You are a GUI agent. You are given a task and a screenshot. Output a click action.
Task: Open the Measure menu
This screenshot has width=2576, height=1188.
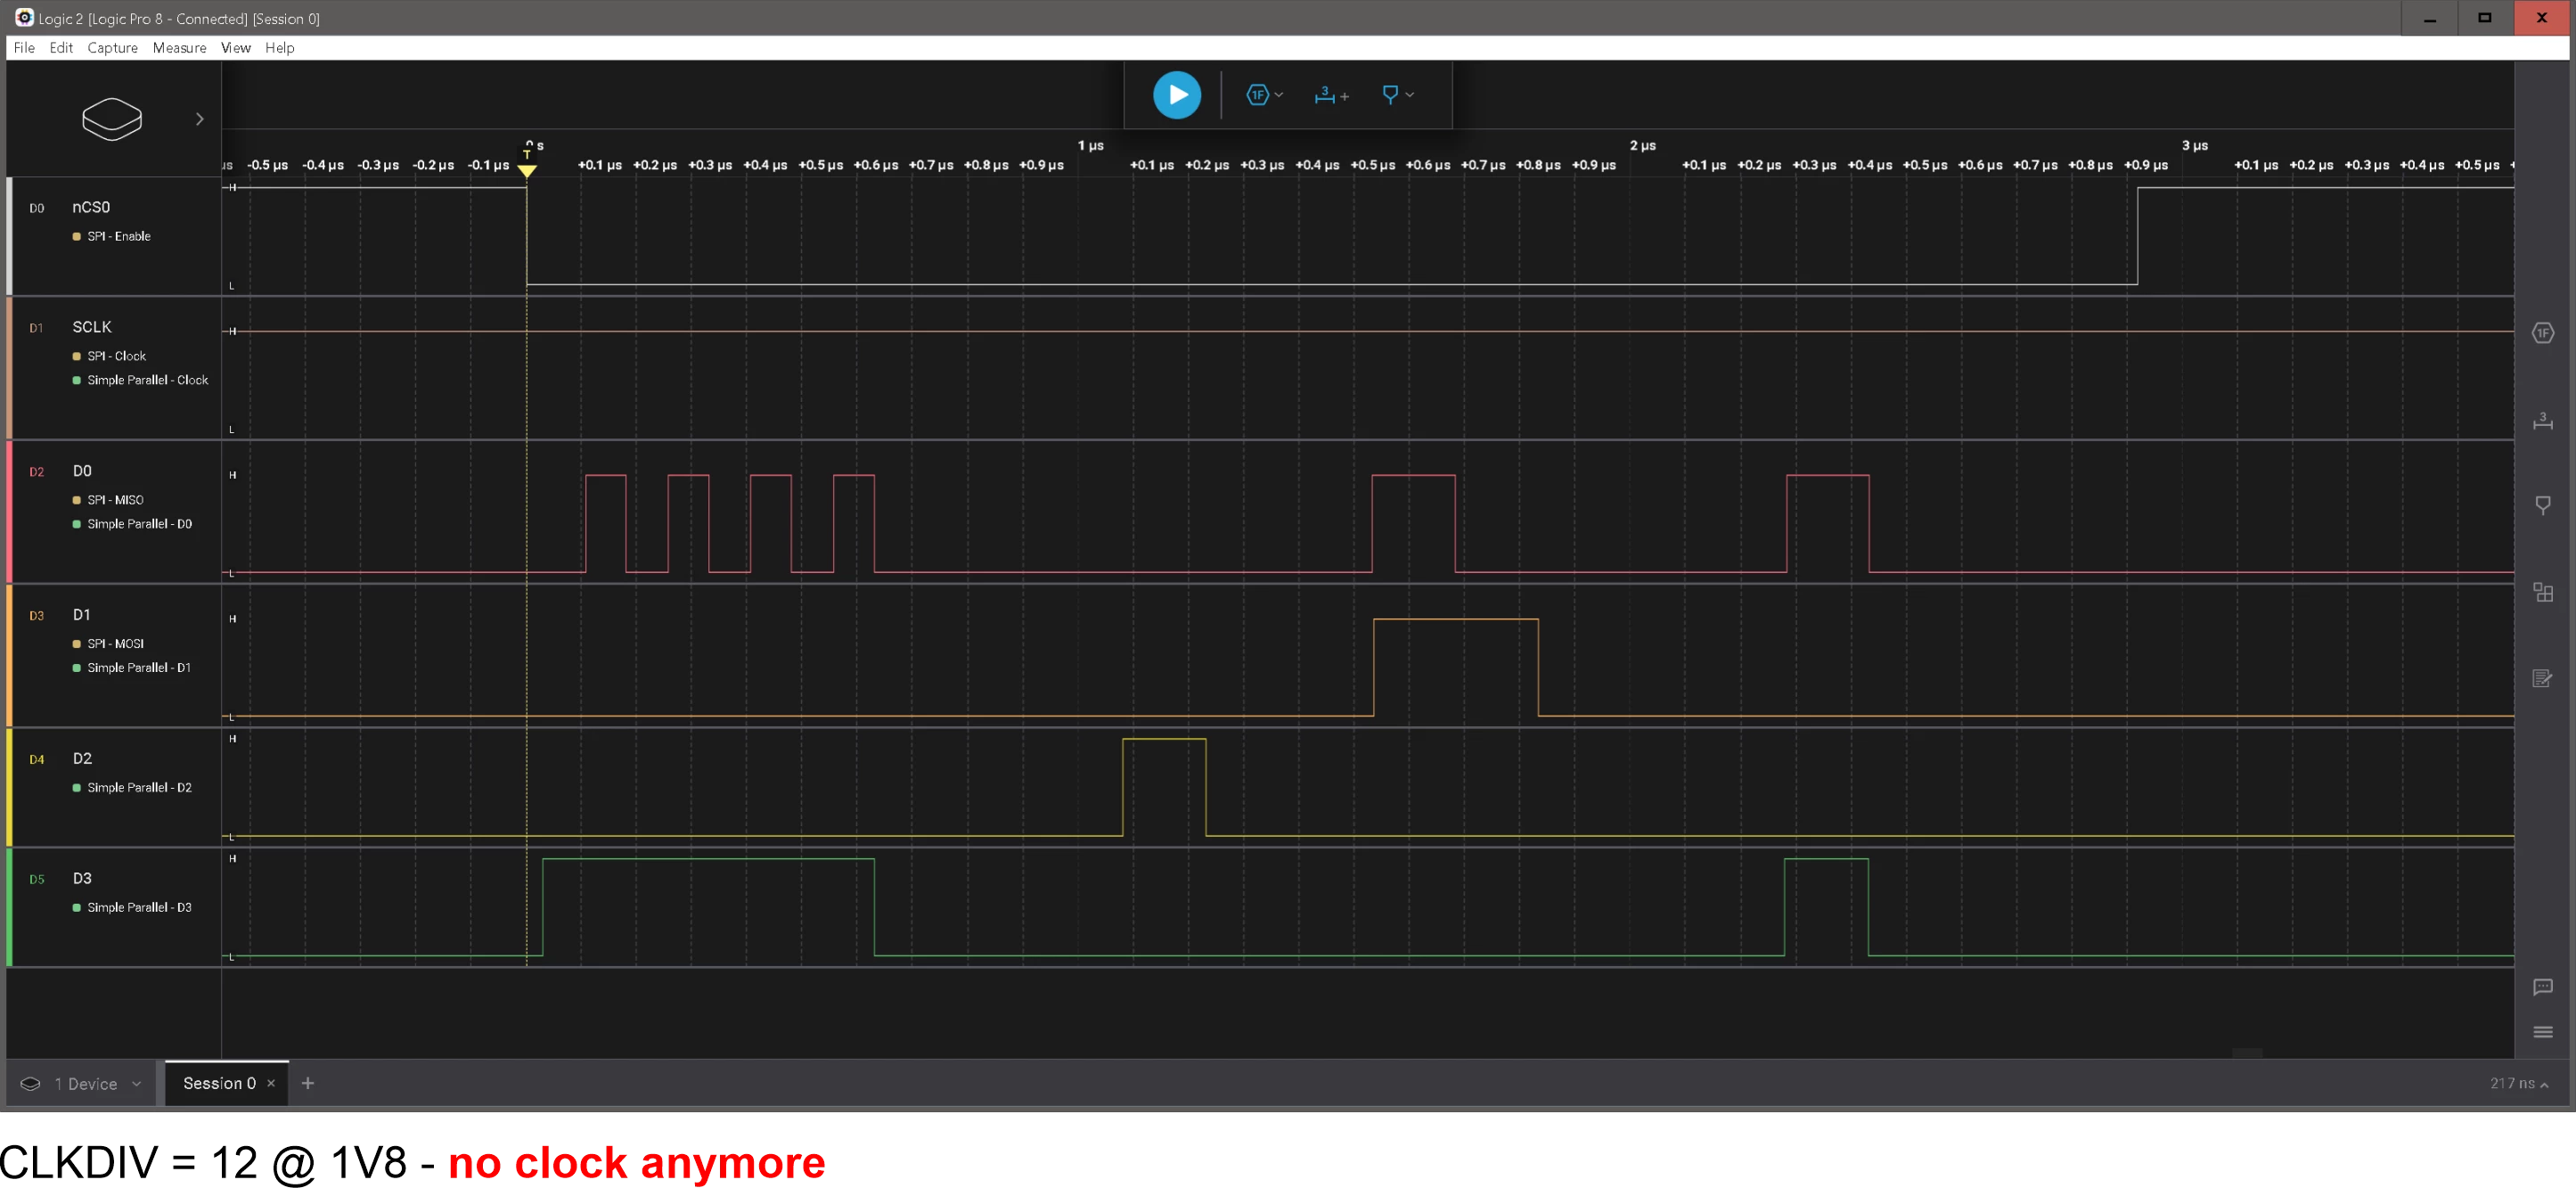coord(179,48)
